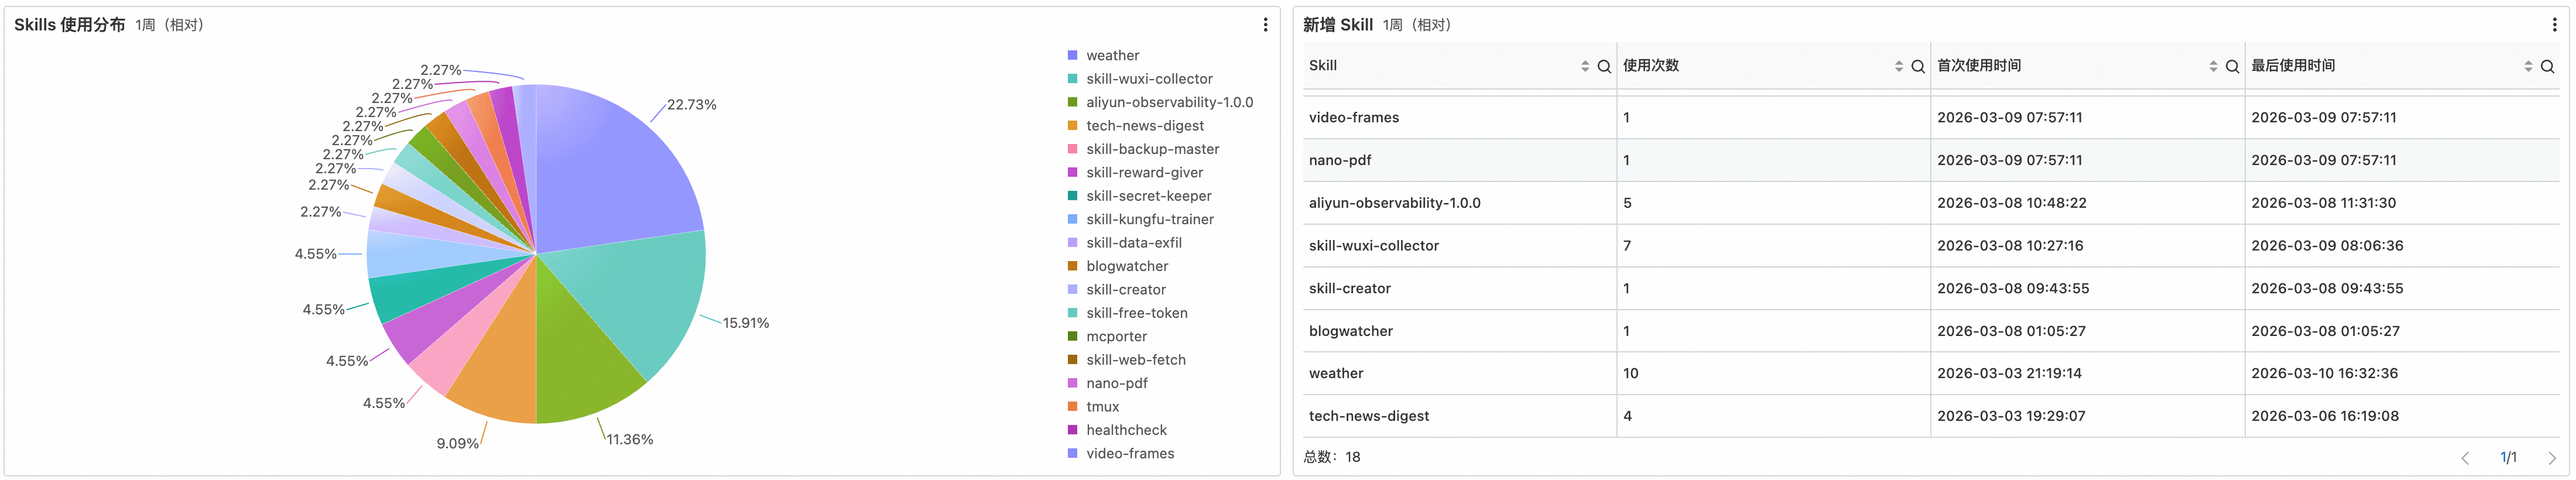Sort by 最后使用时间 using sort arrows
The image size is (2576, 480).
(x=2528, y=67)
